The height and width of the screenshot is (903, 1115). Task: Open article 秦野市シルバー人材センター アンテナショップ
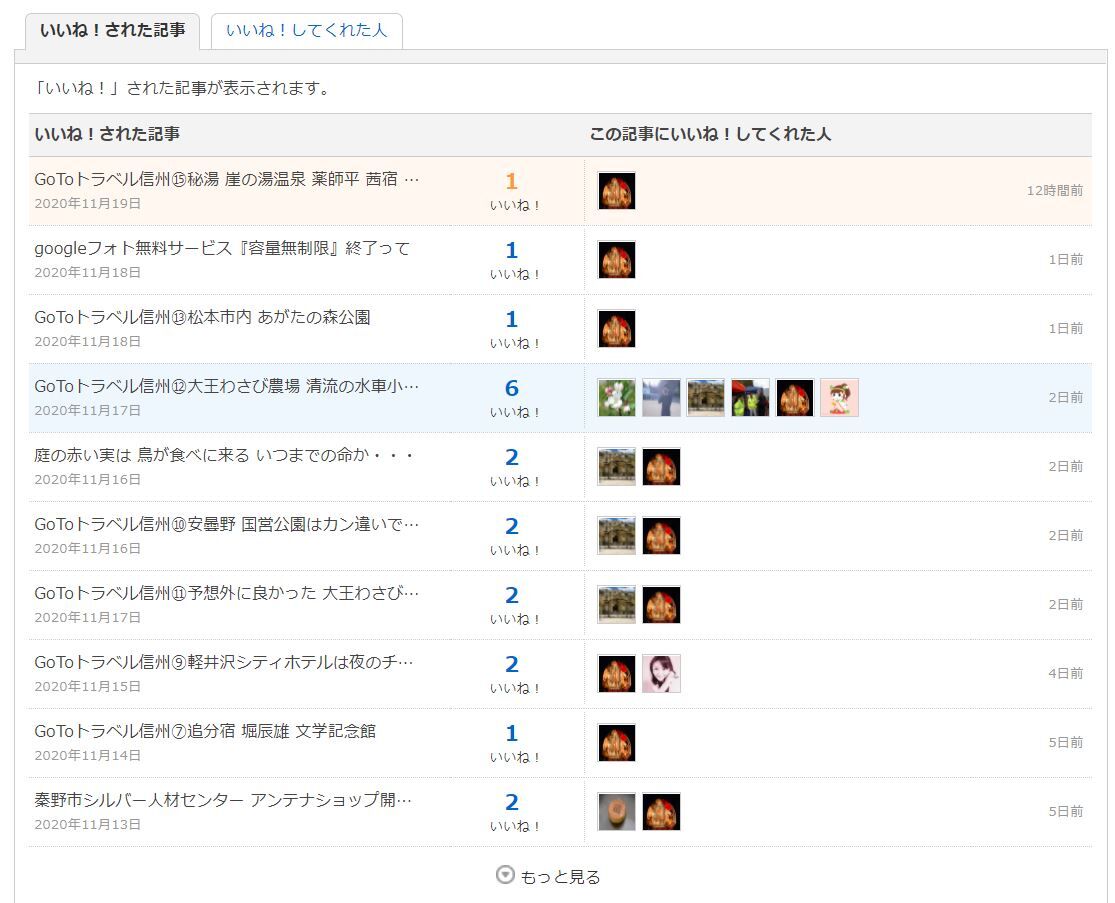click(x=223, y=800)
